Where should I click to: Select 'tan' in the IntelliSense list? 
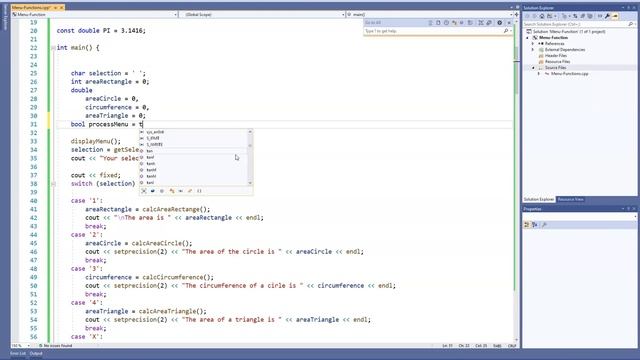(150, 151)
